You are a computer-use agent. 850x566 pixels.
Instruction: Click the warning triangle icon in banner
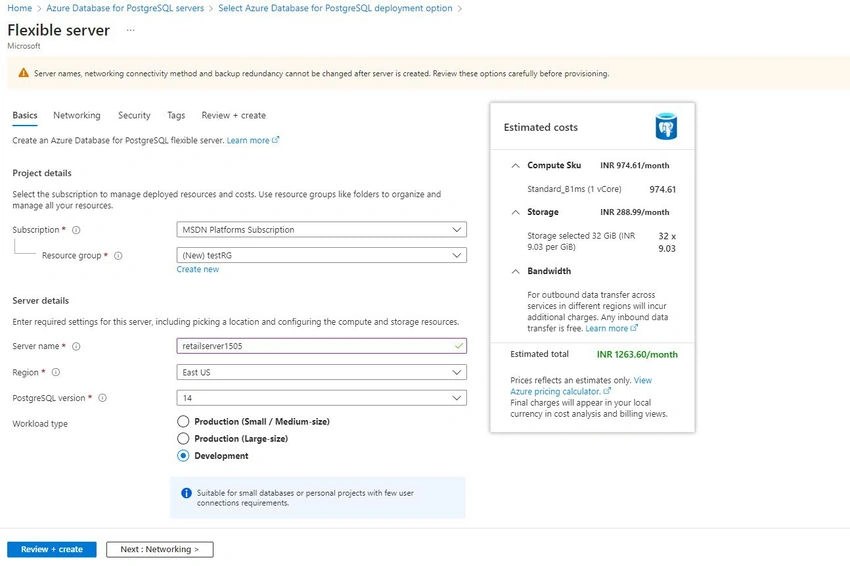[x=23, y=73]
